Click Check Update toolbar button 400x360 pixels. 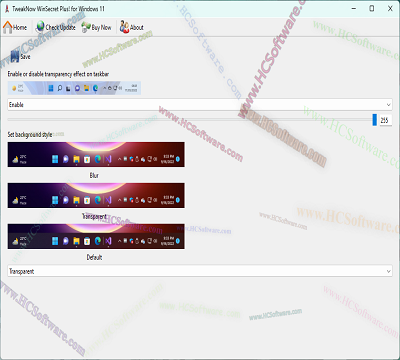[x=56, y=27]
